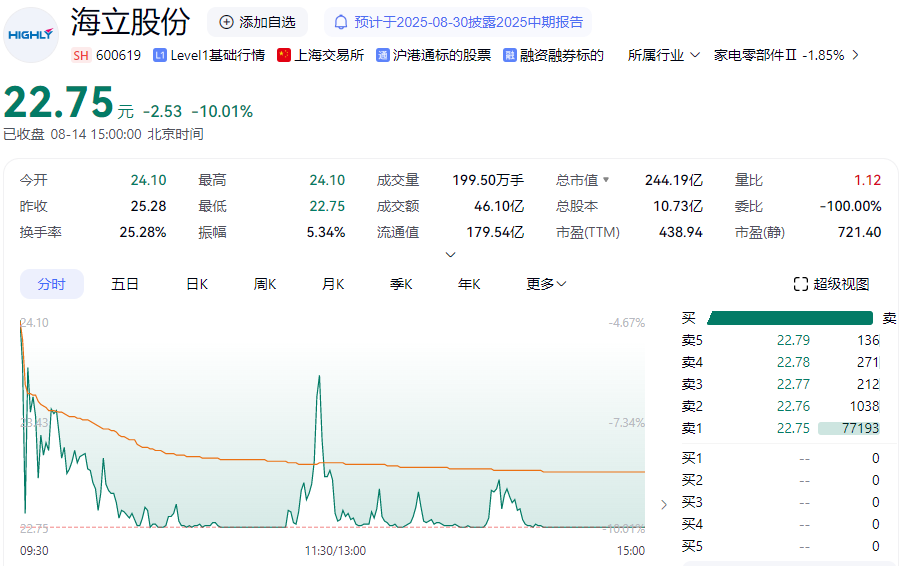Click the 卖1 price 22.75 in the order book

pyautogui.click(x=793, y=428)
